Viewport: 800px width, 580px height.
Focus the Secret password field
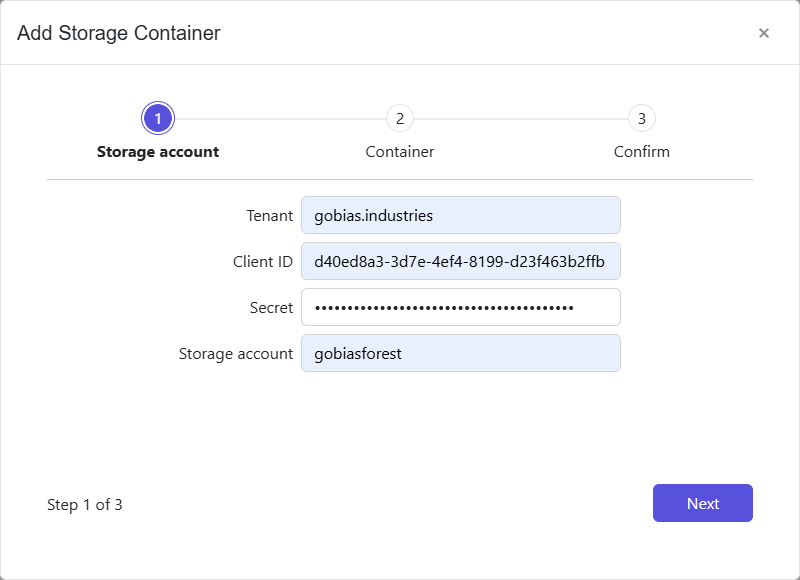pos(460,306)
